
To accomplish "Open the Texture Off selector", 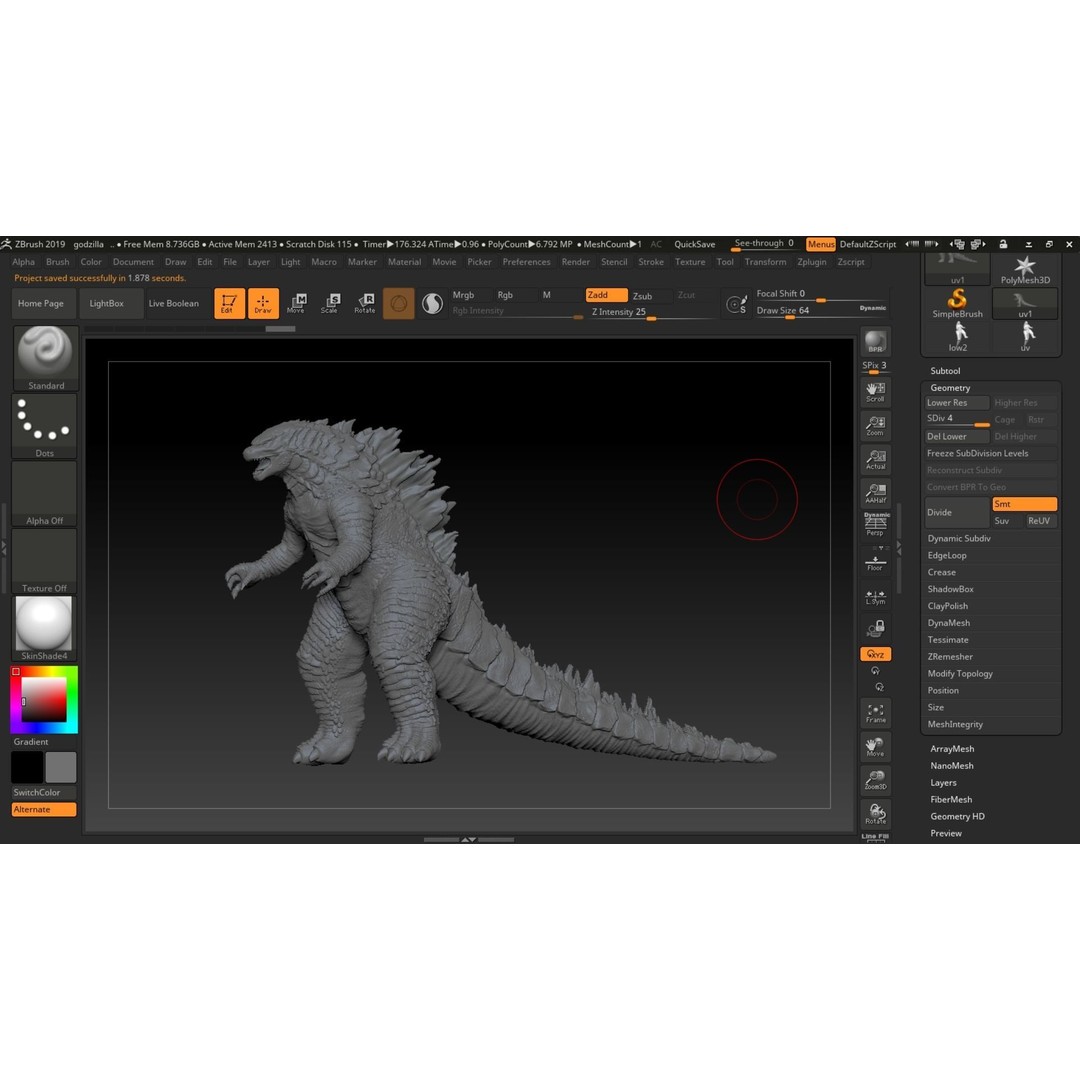I will click(x=45, y=561).
